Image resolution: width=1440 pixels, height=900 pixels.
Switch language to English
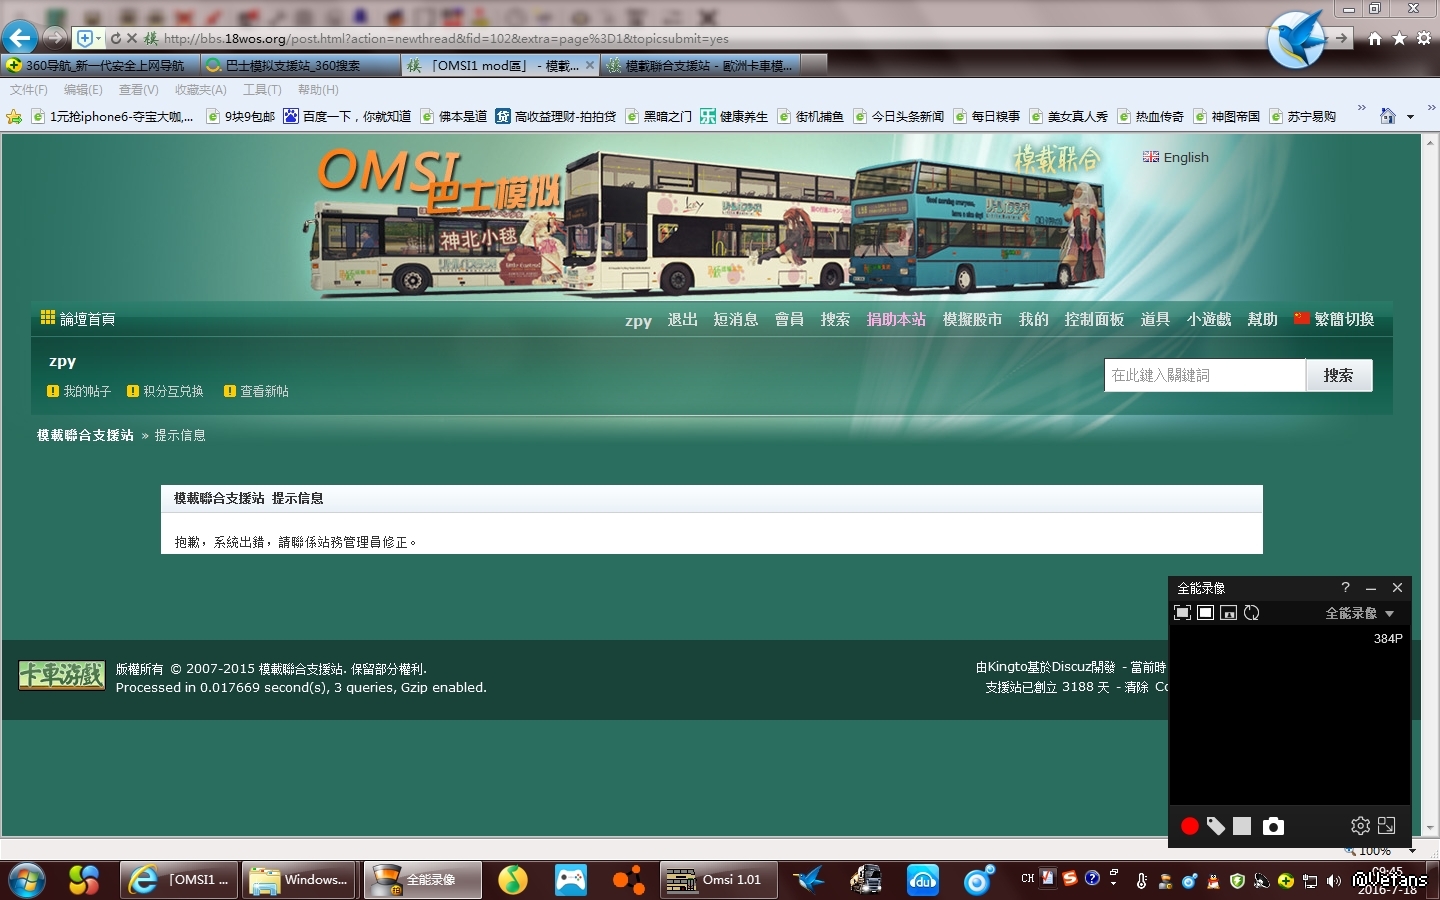(x=1176, y=157)
